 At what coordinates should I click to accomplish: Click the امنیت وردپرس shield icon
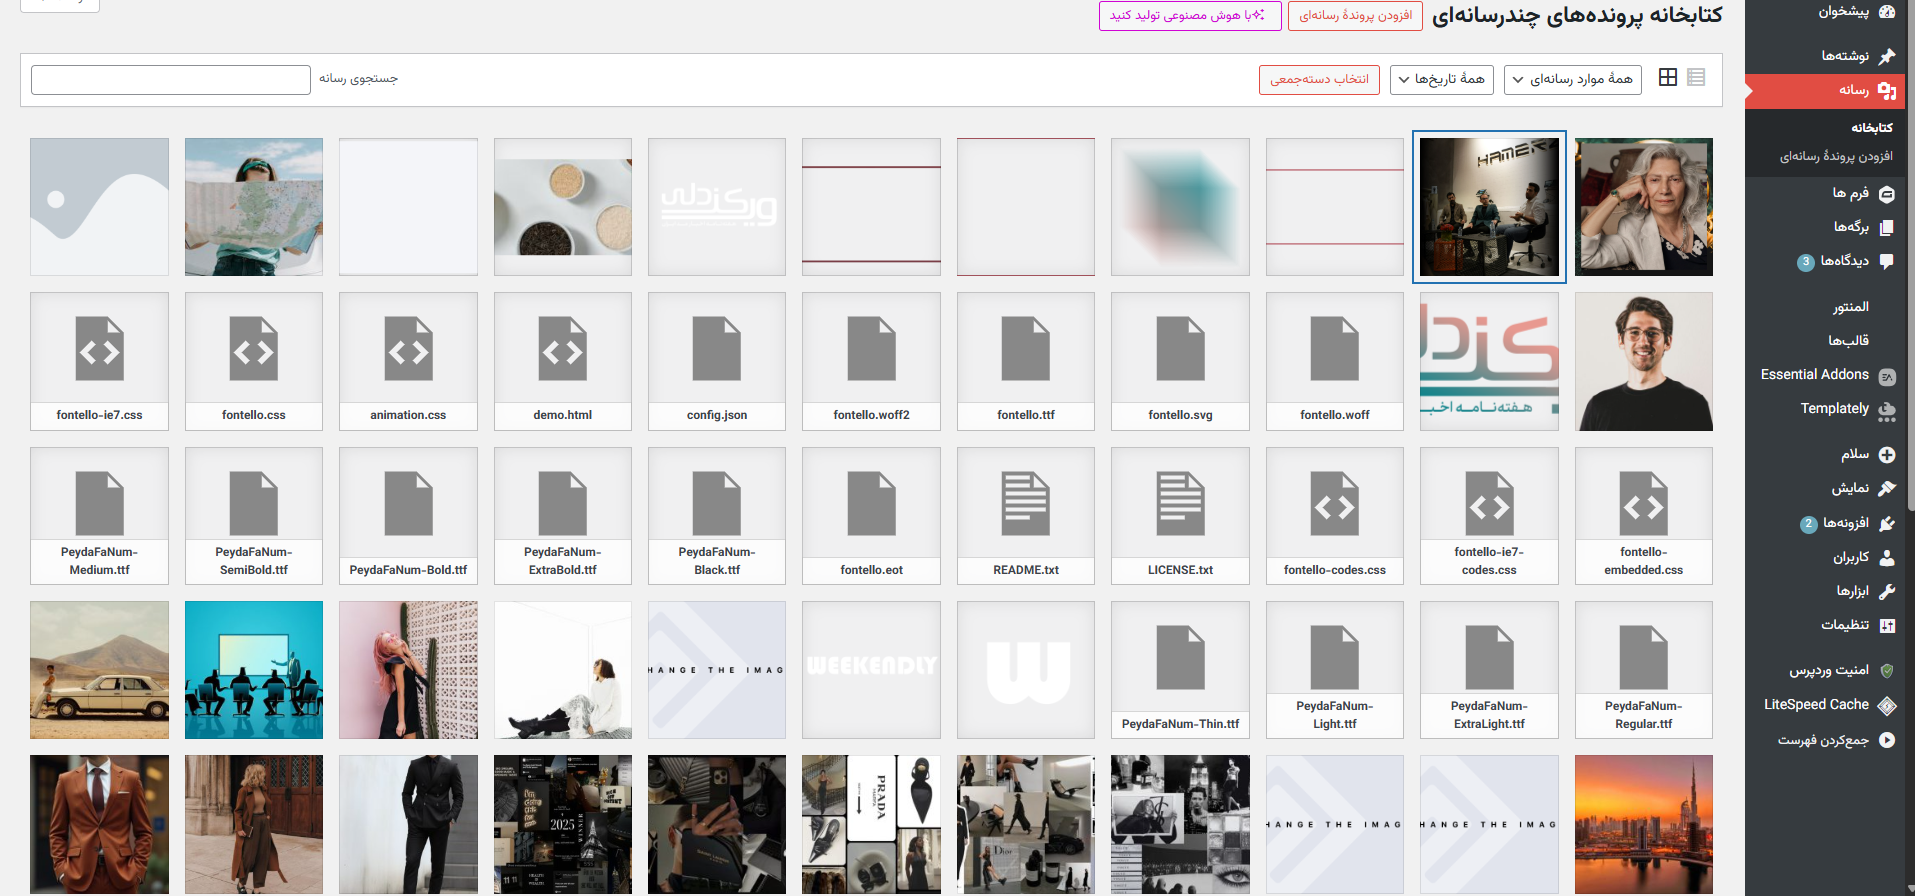(x=1887, y=671)
